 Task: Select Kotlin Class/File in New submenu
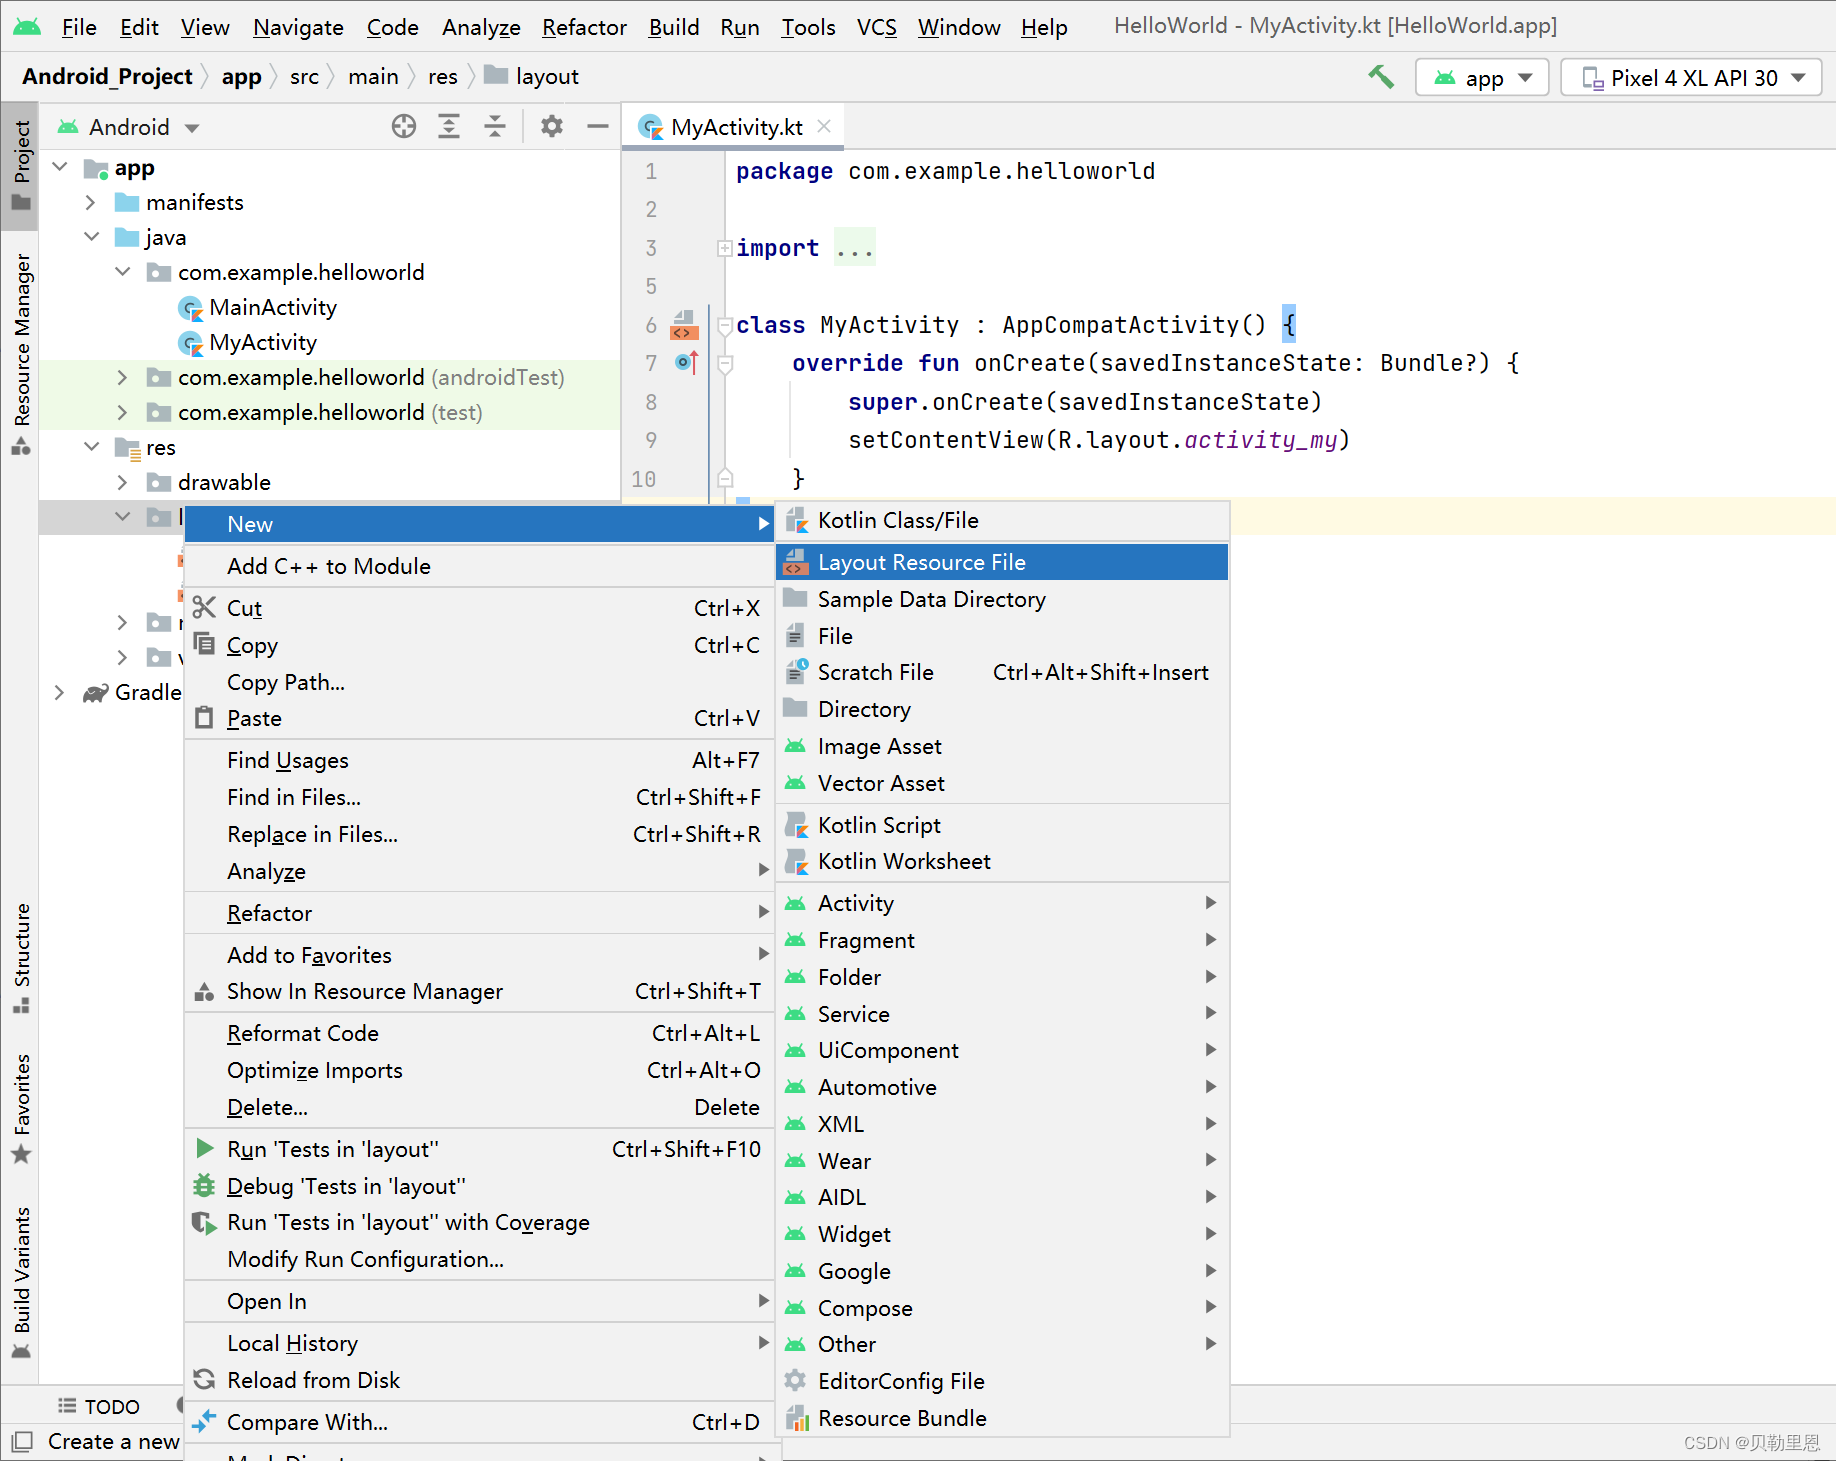(1003, 520)
